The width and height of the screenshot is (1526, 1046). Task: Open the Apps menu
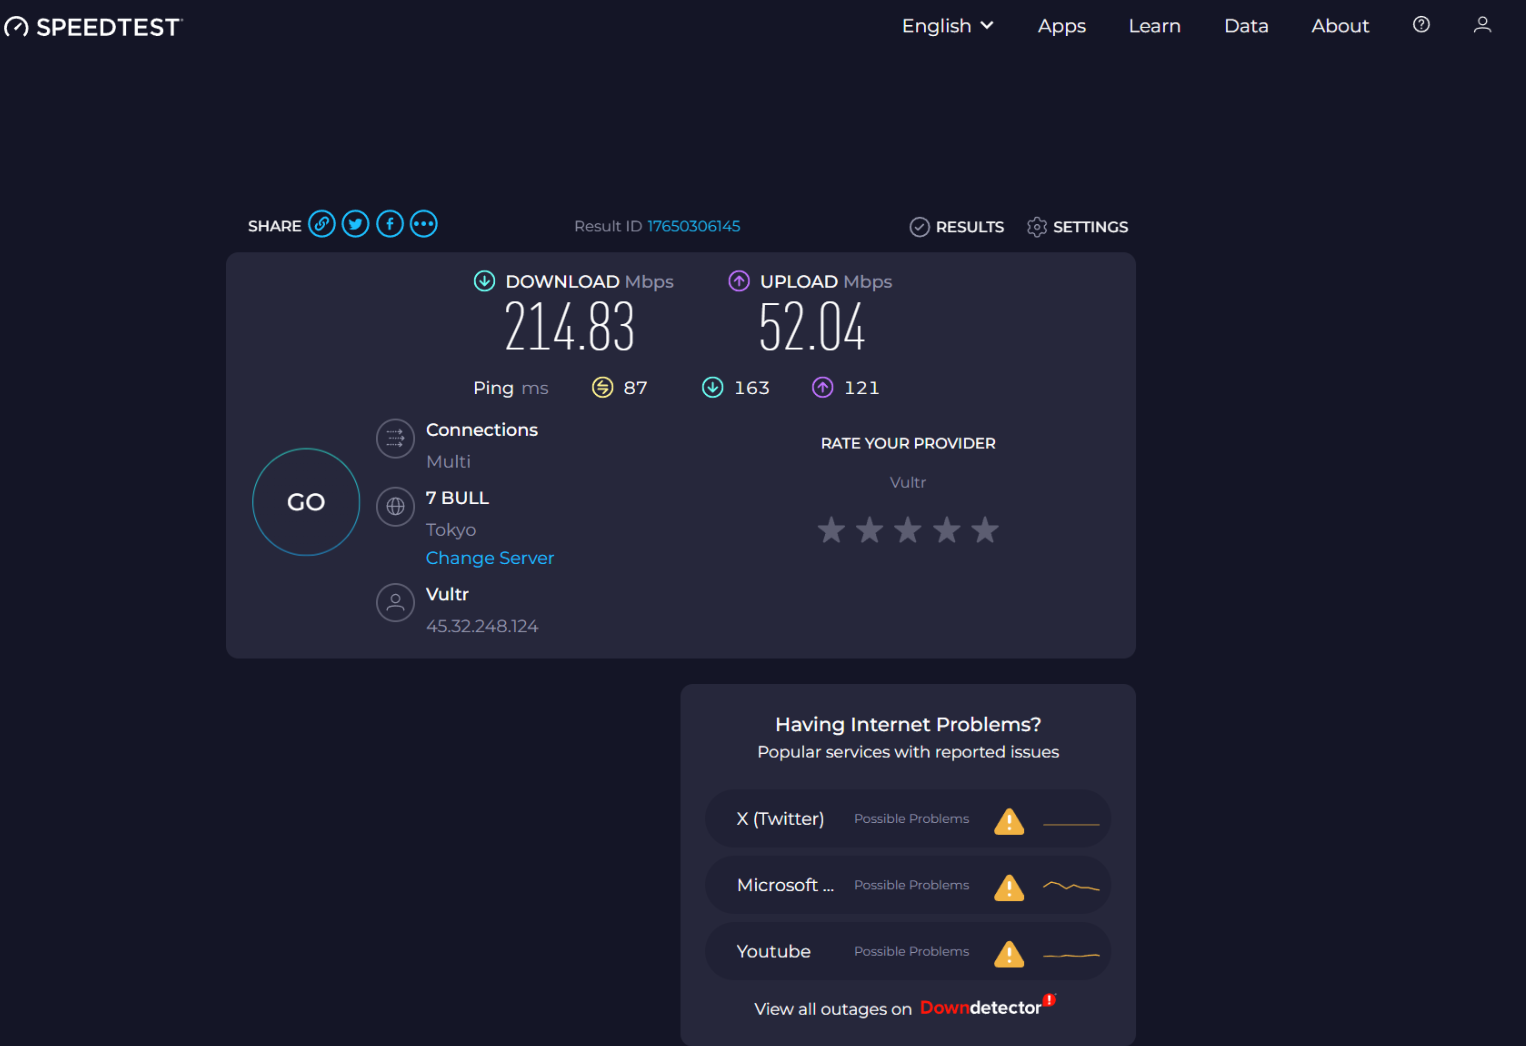tap(1062, 27)
